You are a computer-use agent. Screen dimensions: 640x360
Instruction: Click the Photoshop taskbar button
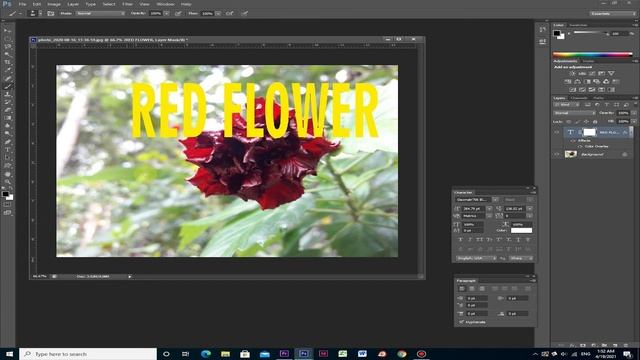tap(303, 354)
